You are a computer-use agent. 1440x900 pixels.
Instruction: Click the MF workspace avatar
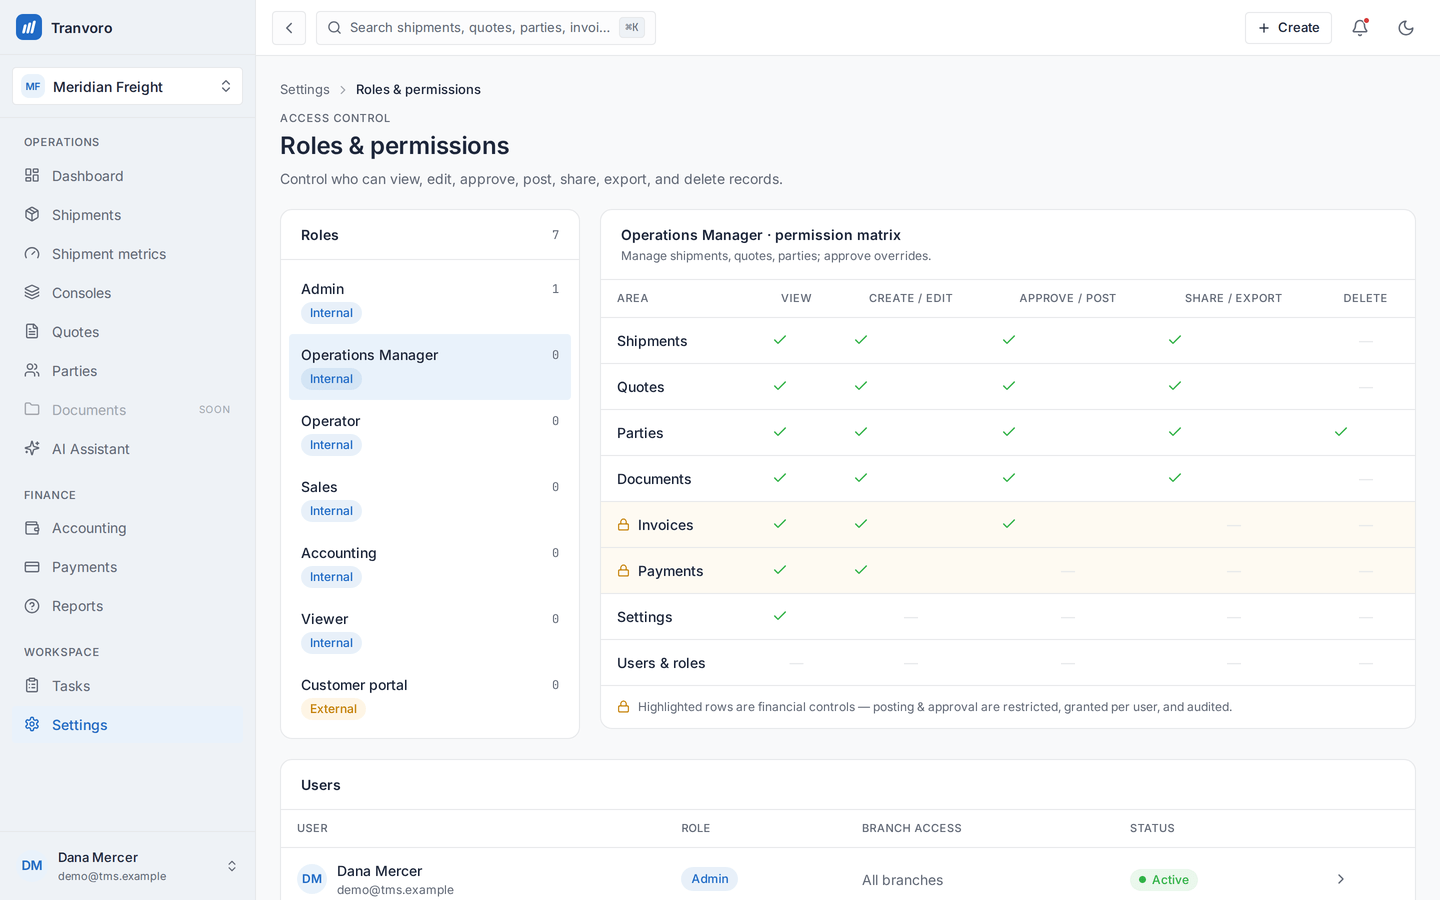pyautogui.click(x=33, y=86)
